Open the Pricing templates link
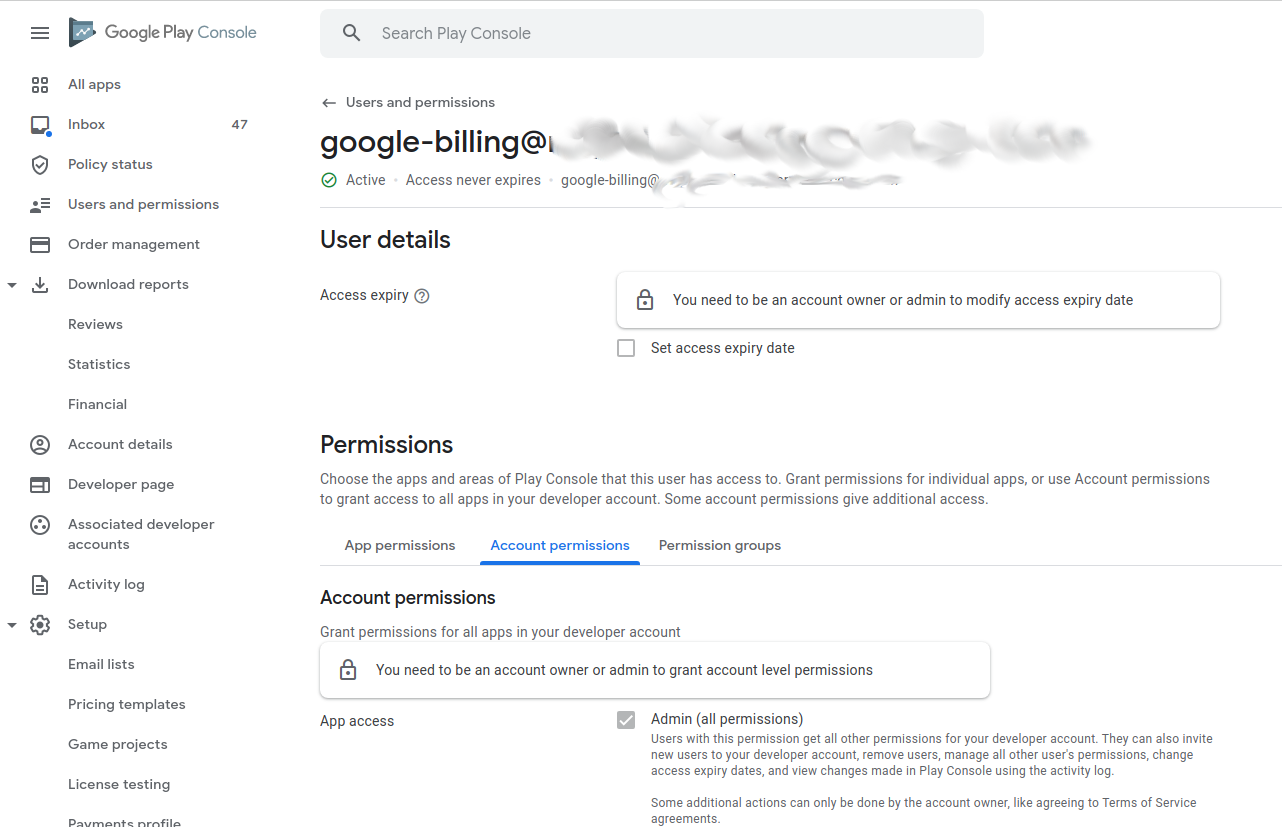Image resolution: width=1282 pixels, height=827 pixels. click(x=127, y=705)
